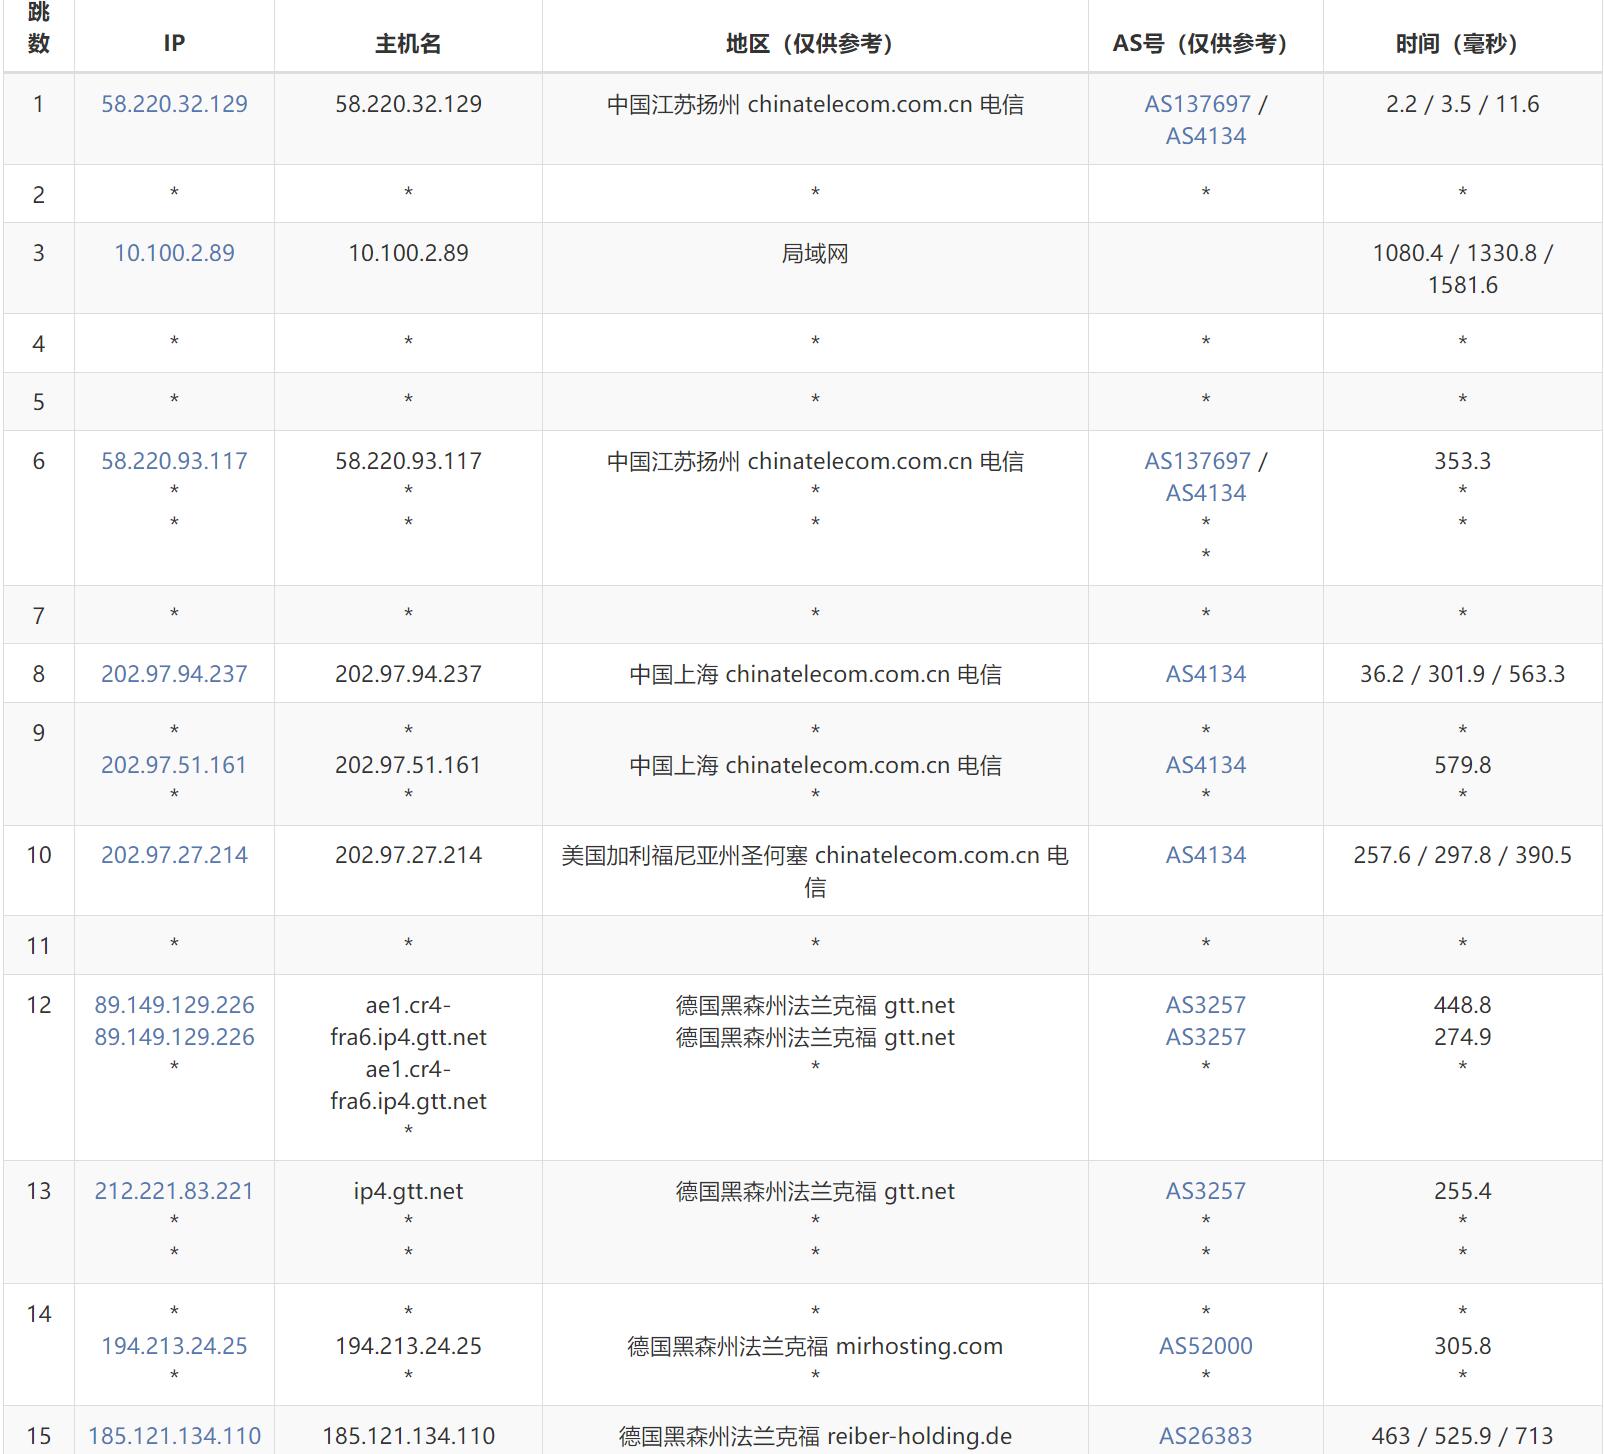The height and width of the screenshot is (1454, 1604).
Task: Open IP link 202.97.94.237
Action: (174, 674)
